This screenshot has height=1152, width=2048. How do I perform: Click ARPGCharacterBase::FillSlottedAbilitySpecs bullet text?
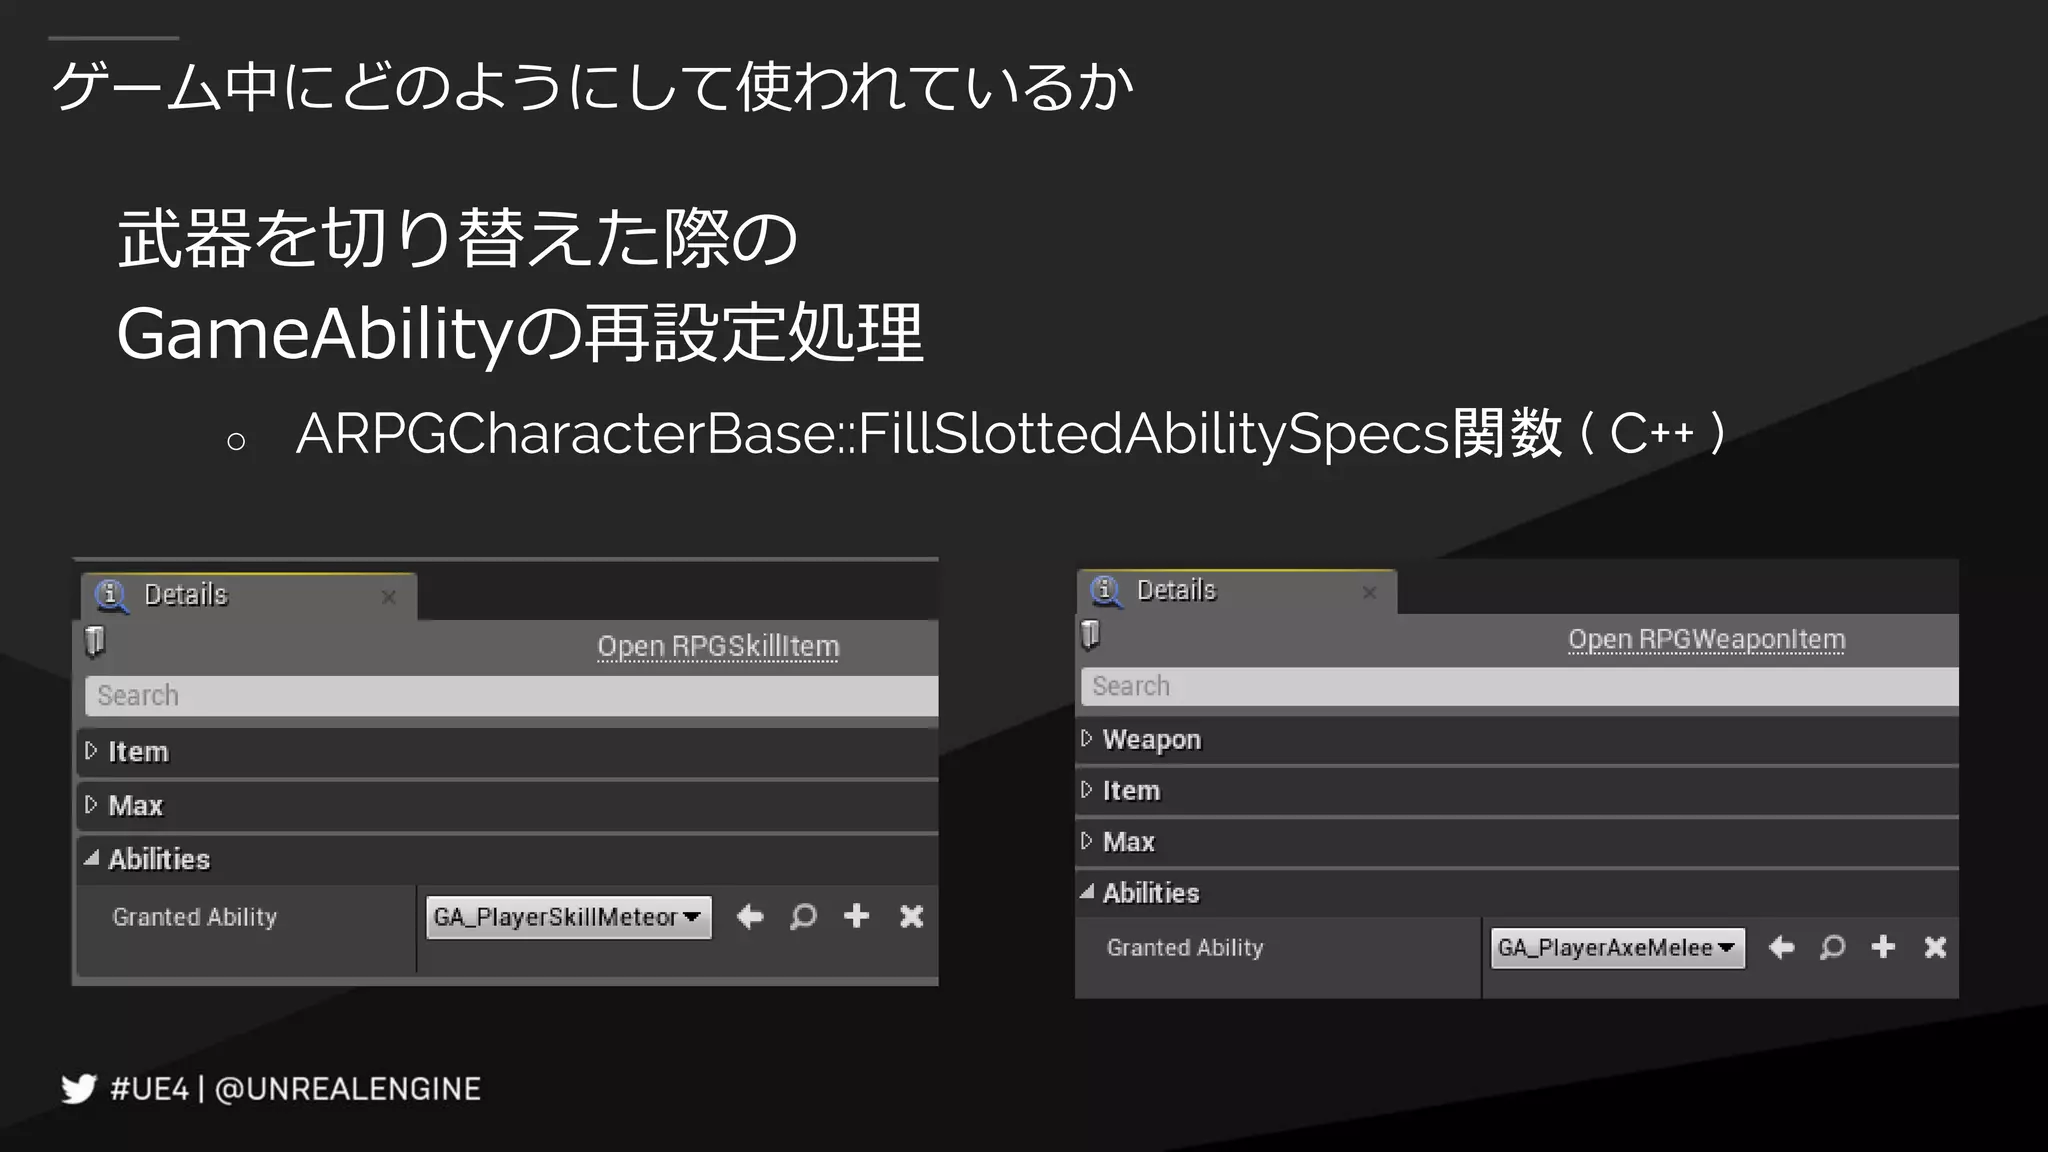point(1010,434)
